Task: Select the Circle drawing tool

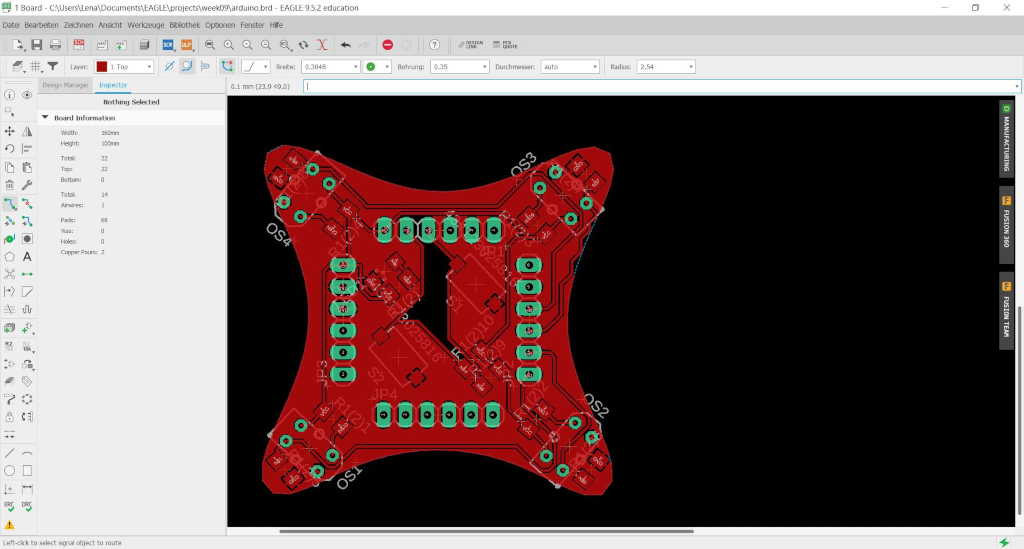Action: pyautogui.click(x=10, y=471)
